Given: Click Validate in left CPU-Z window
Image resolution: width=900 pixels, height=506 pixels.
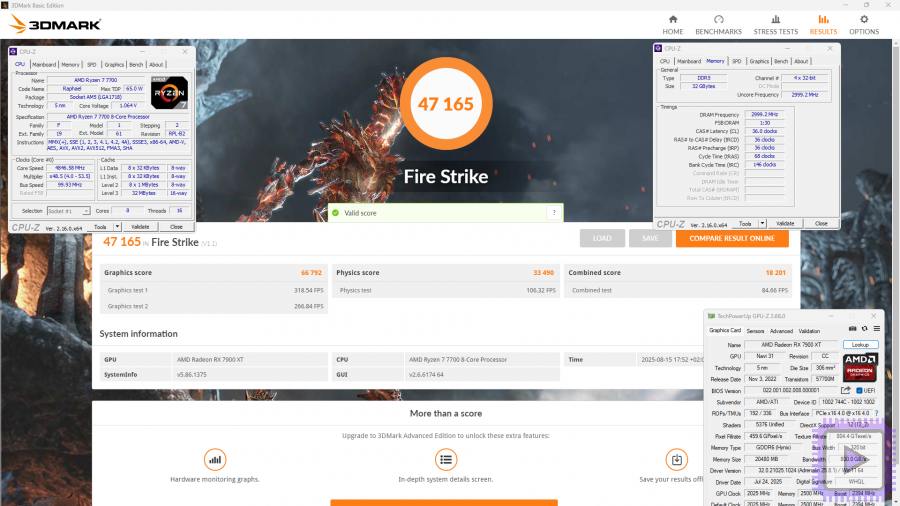Looking at the screenshot, I should pyautogui.click(x=140, y=227).
